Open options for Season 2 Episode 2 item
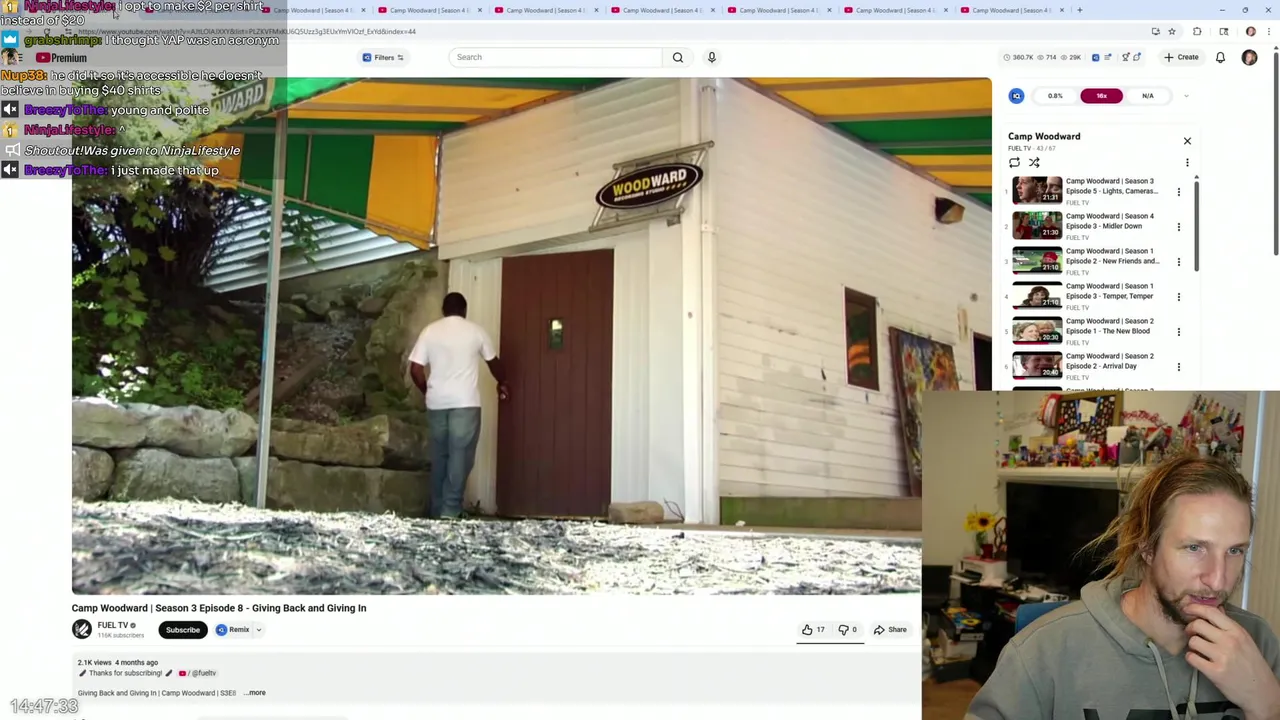The height and width of the screenshot is (720, 1280). click(x=1178, y=367)
